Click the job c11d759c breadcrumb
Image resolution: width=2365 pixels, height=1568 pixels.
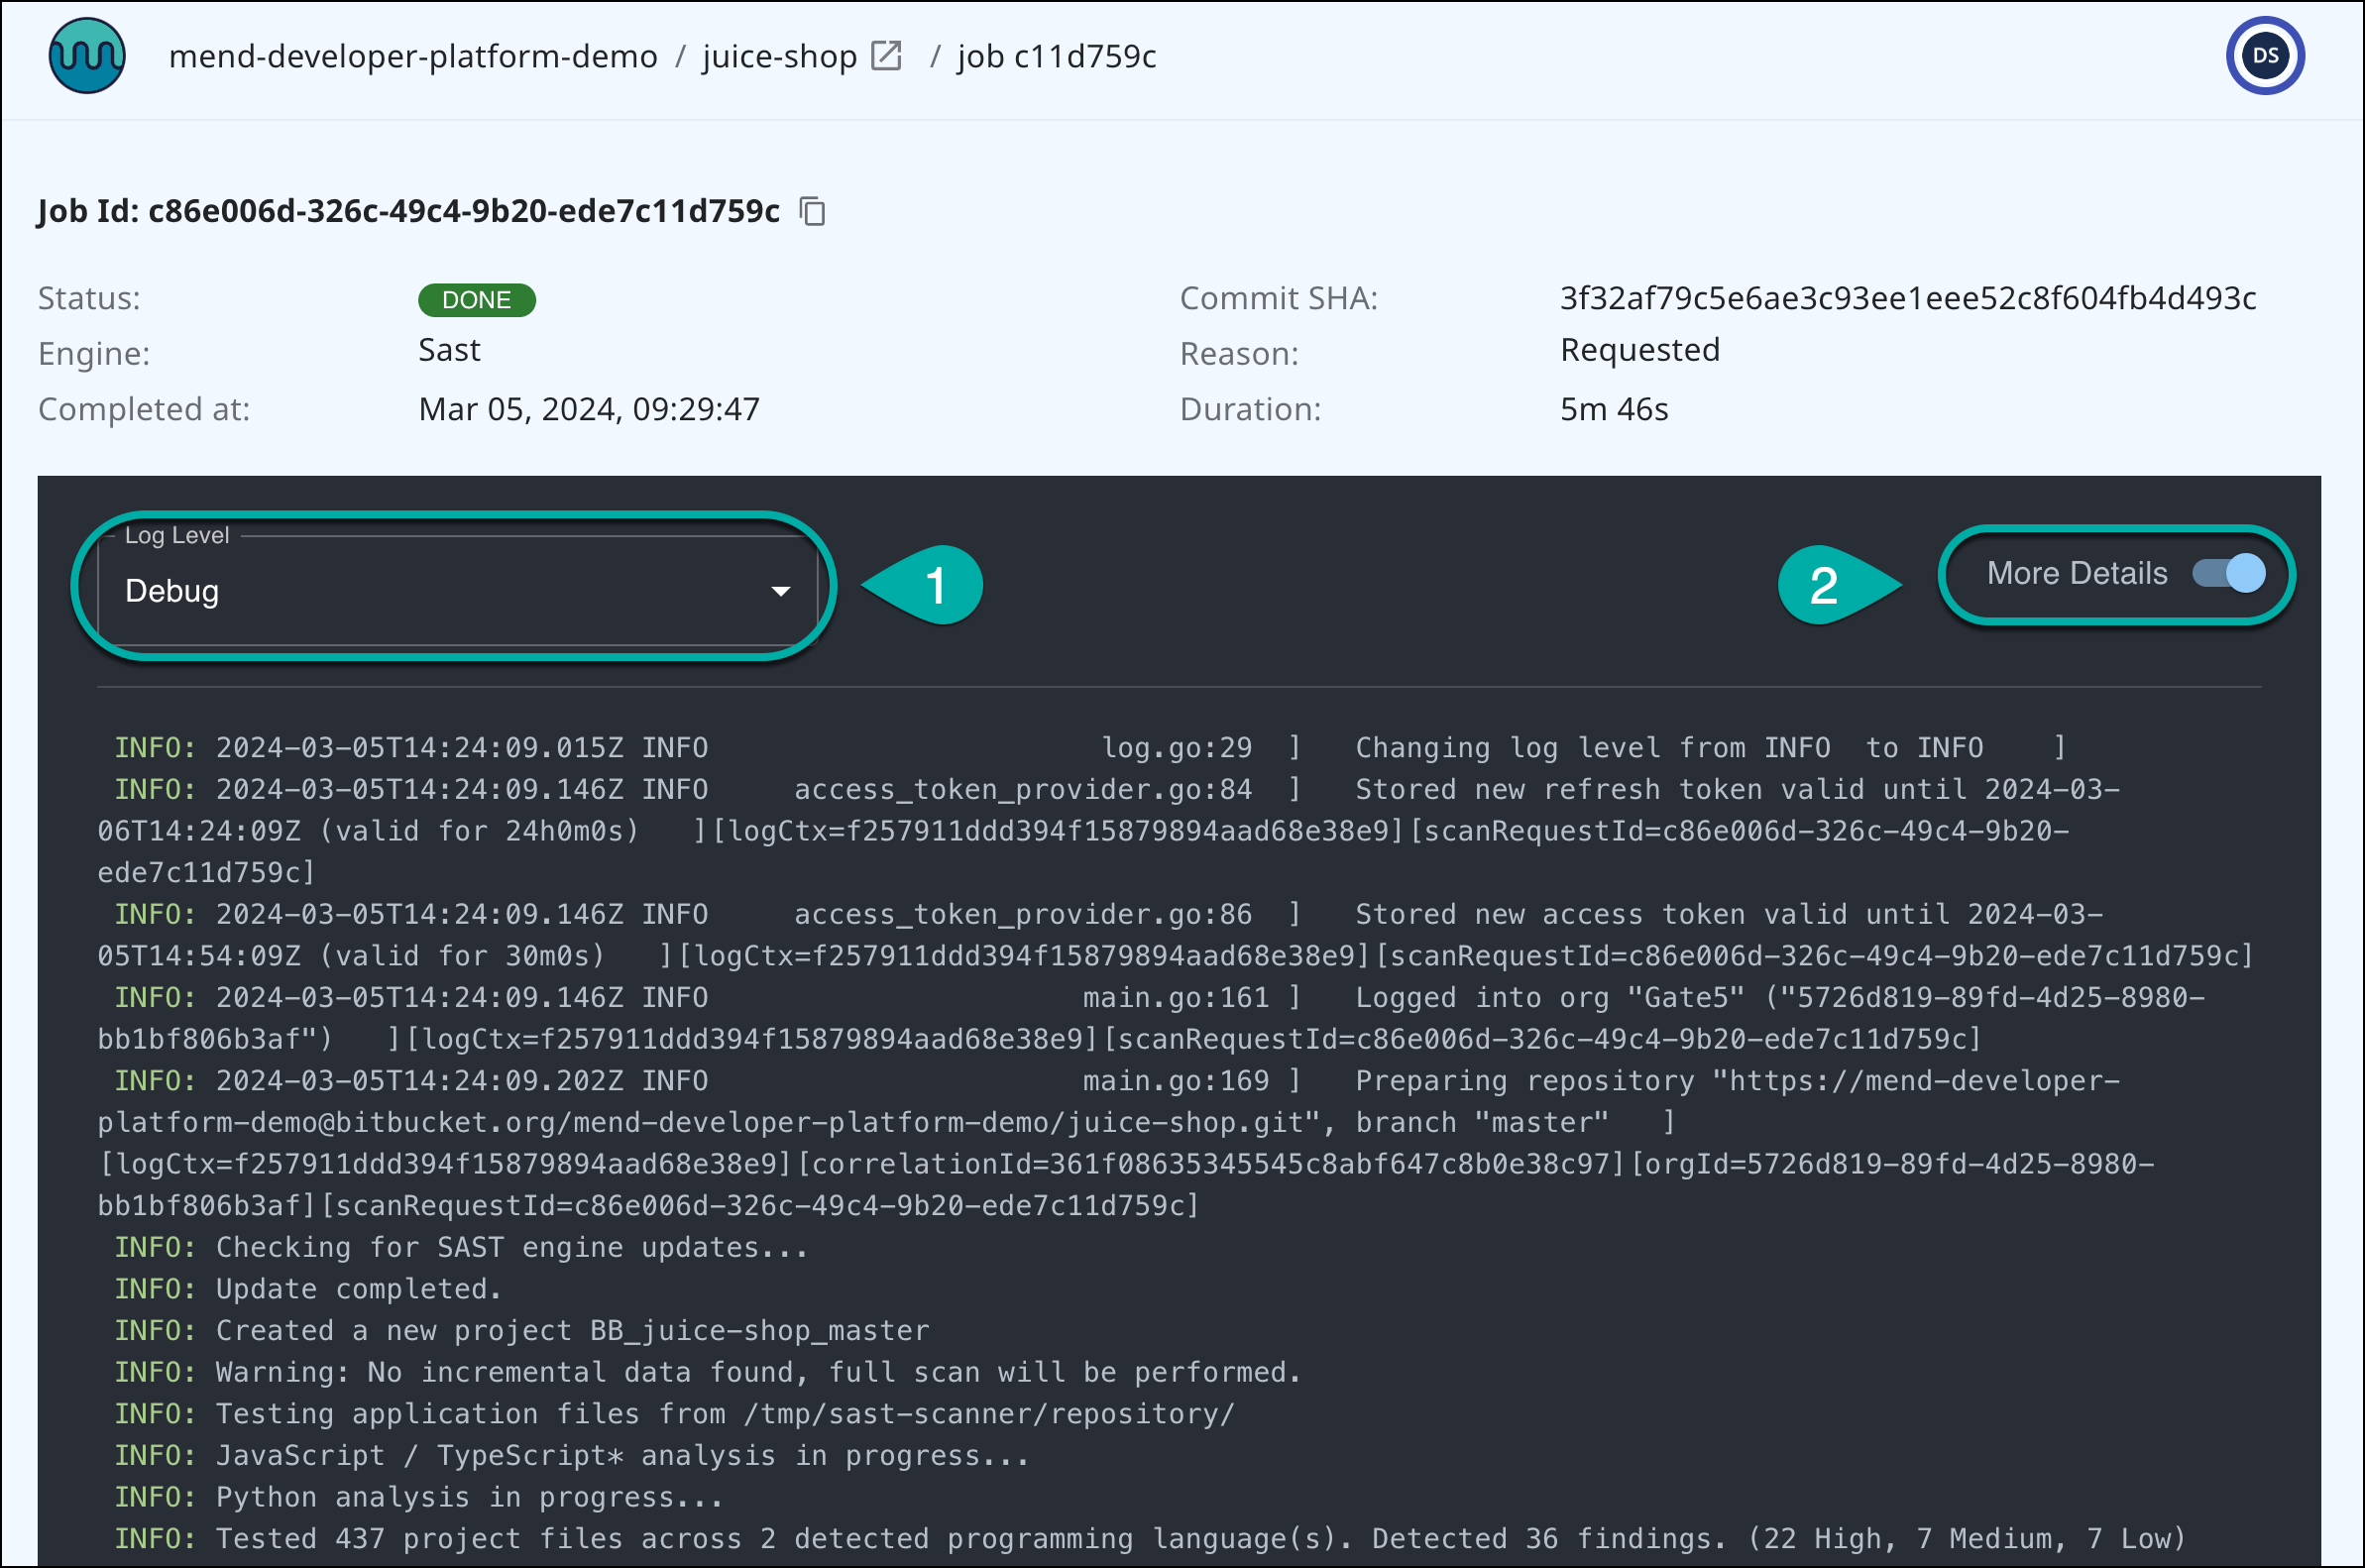tap(1056, 57)
